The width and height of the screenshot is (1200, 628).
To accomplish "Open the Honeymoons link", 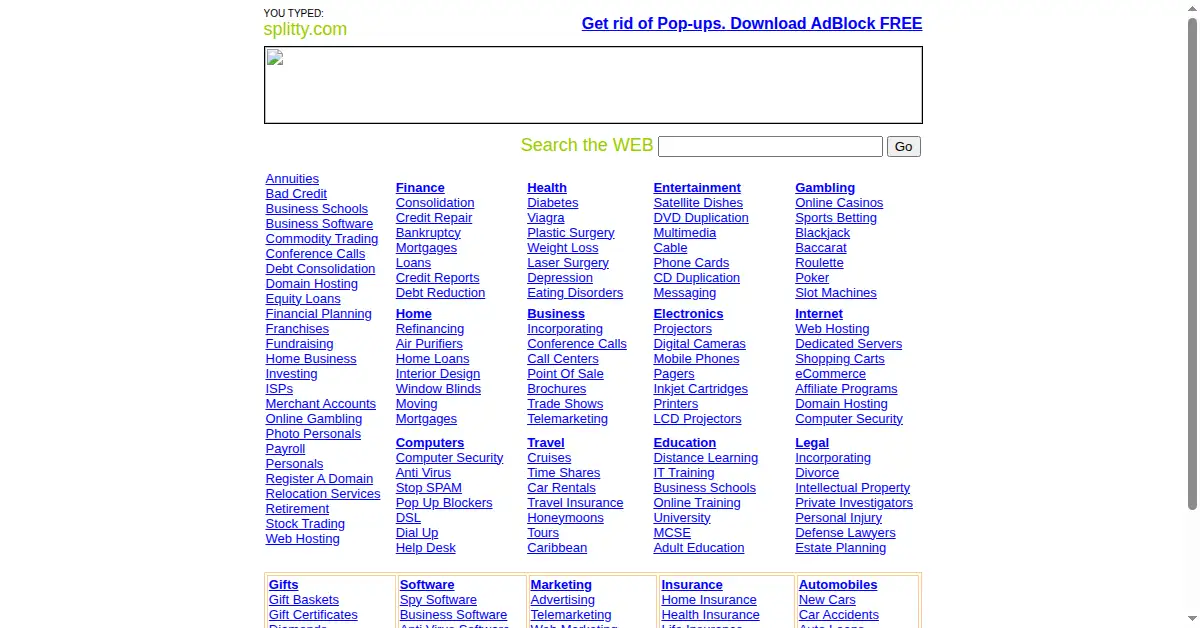I will 566,518.
